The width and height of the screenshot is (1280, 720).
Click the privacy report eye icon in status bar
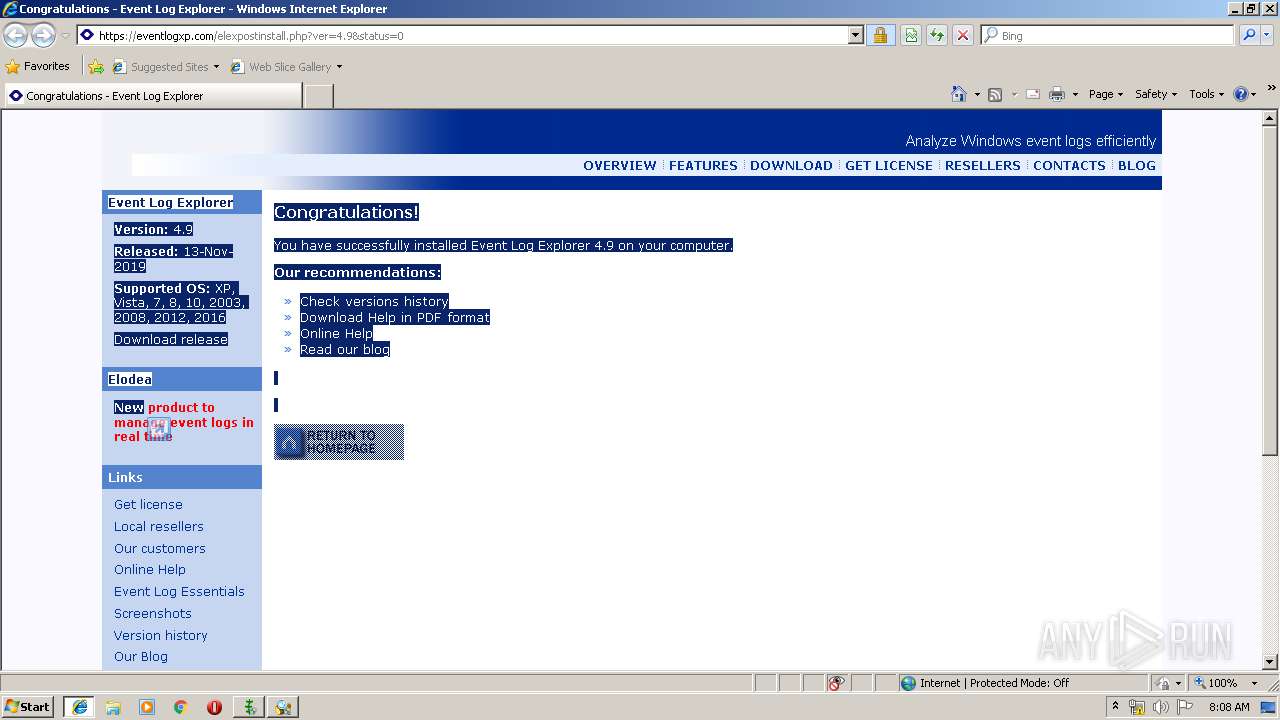(x=836, y=683)
